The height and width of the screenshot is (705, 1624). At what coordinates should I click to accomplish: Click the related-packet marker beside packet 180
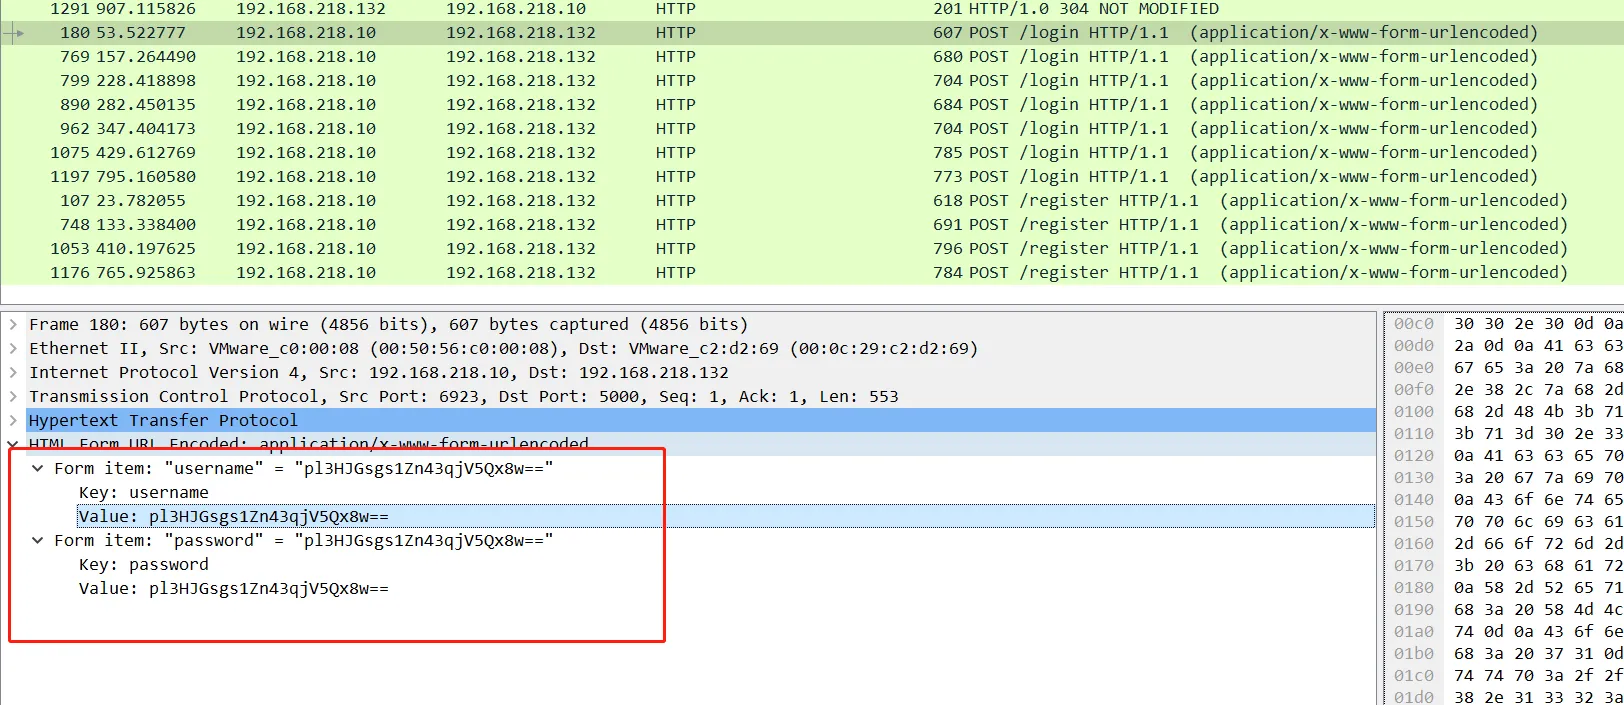point(14,33)
